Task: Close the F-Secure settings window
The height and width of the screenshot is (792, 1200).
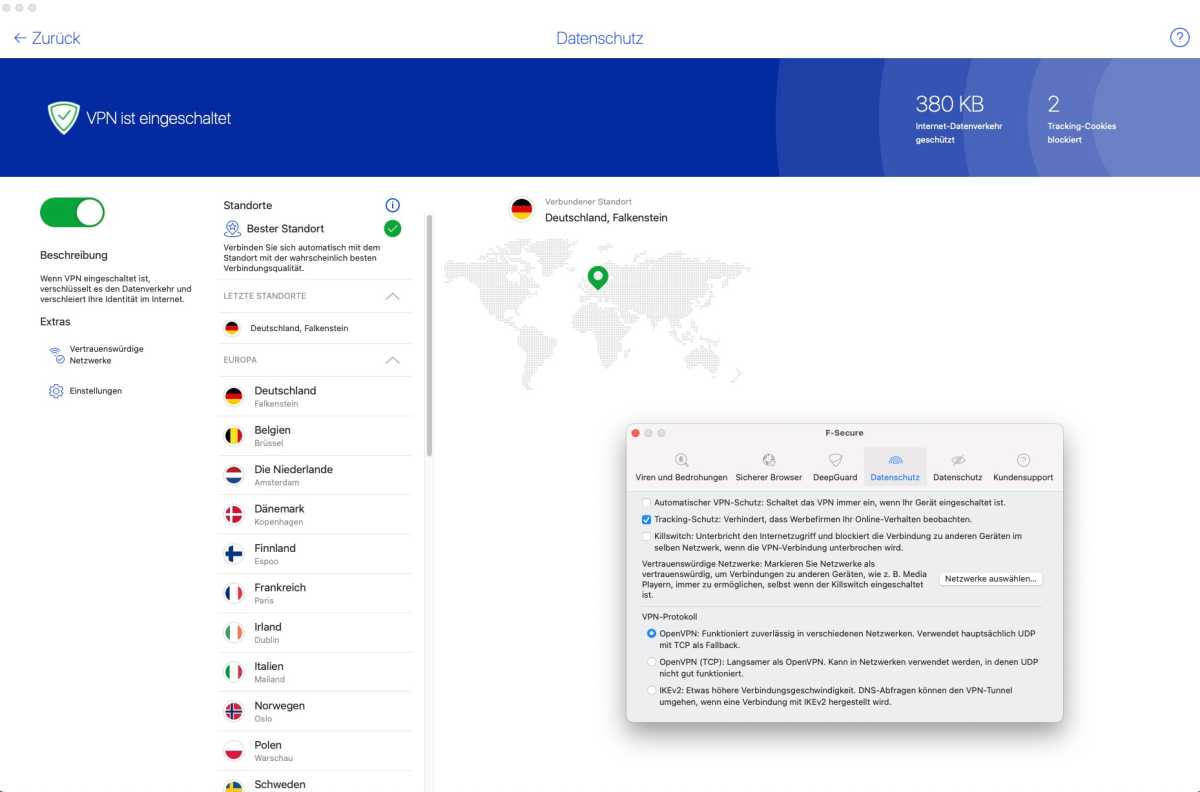Action: (635, 433)
